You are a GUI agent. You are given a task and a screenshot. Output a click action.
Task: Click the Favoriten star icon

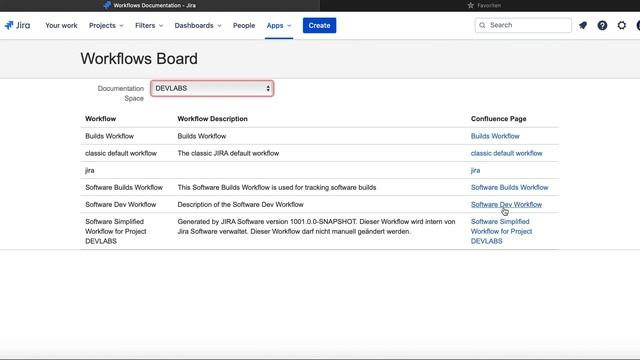click(x=471, y=5)
